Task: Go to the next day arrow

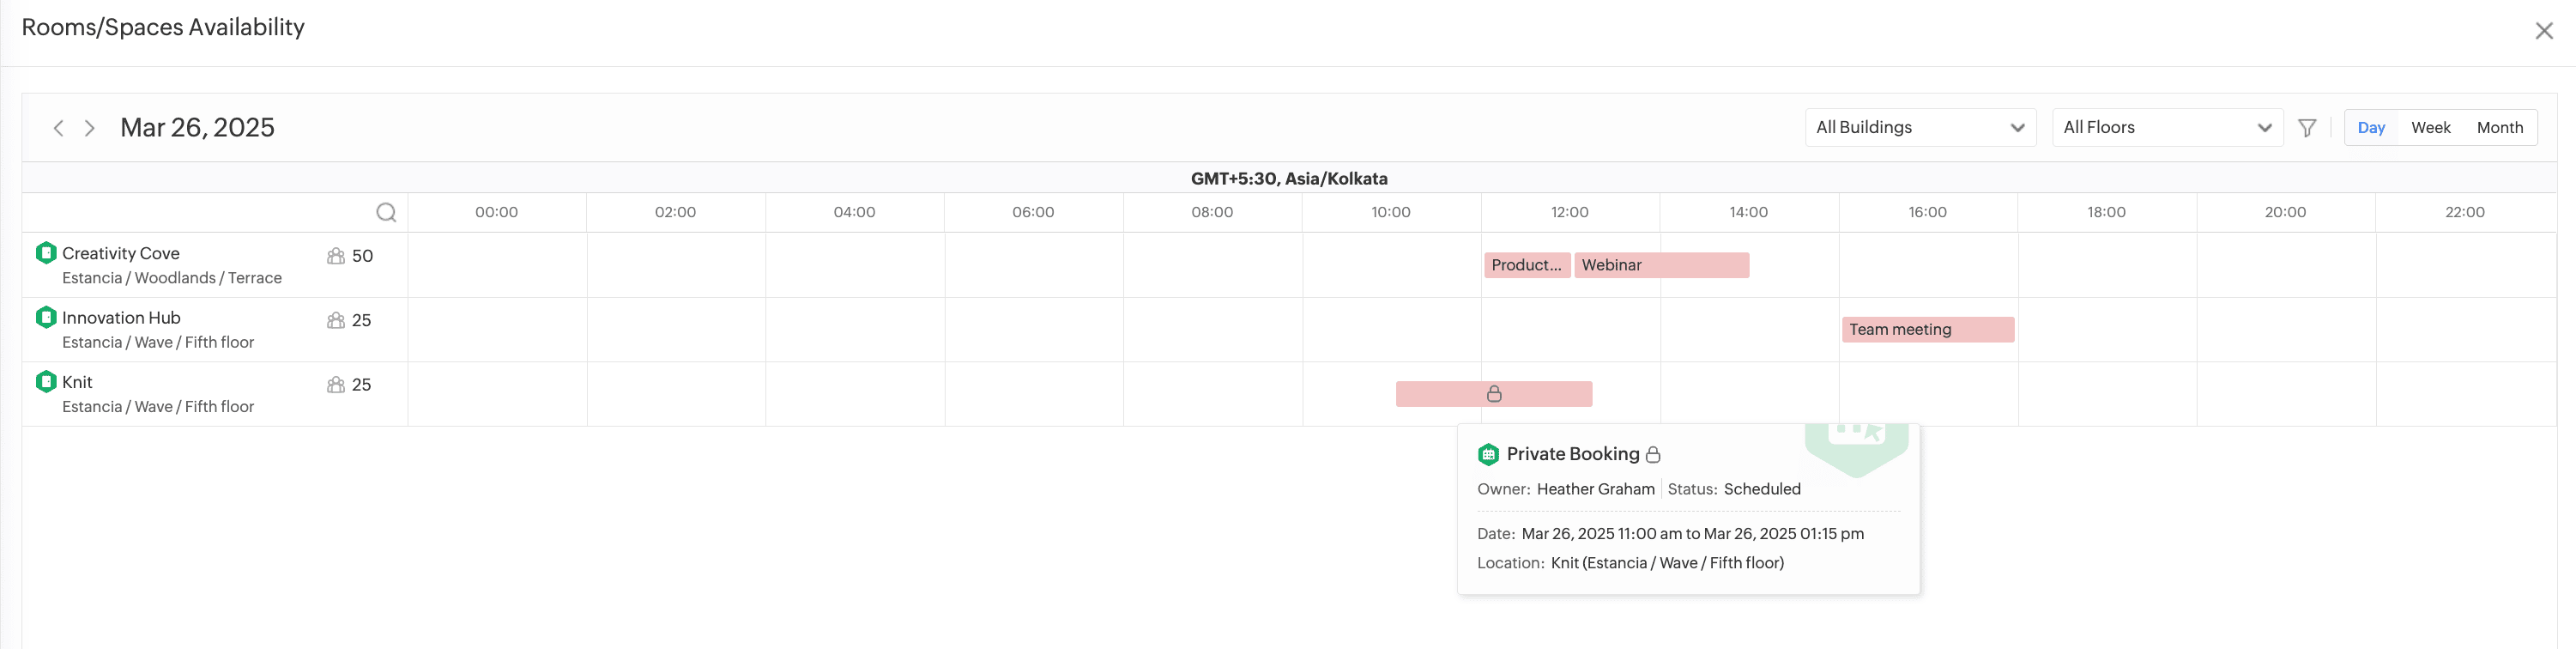Action: (x=90, y=128)
